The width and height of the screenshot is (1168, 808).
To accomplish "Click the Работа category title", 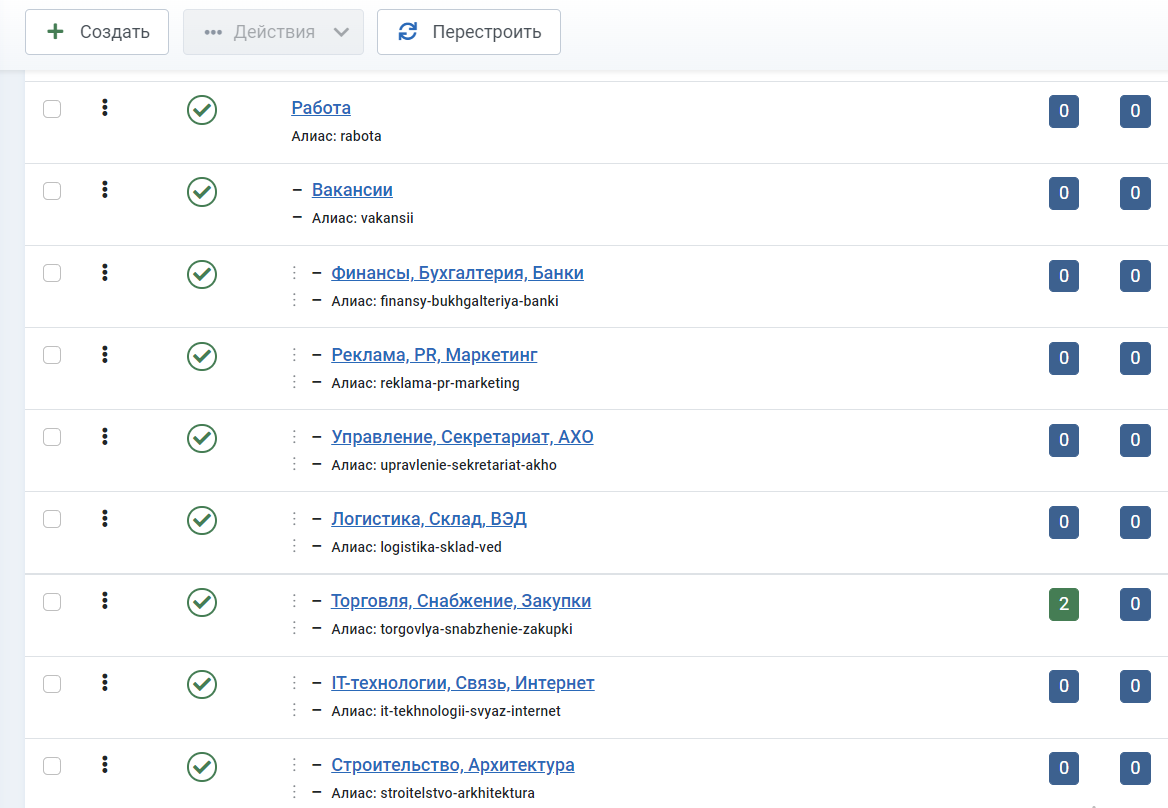I will click(x=321, y=108).
